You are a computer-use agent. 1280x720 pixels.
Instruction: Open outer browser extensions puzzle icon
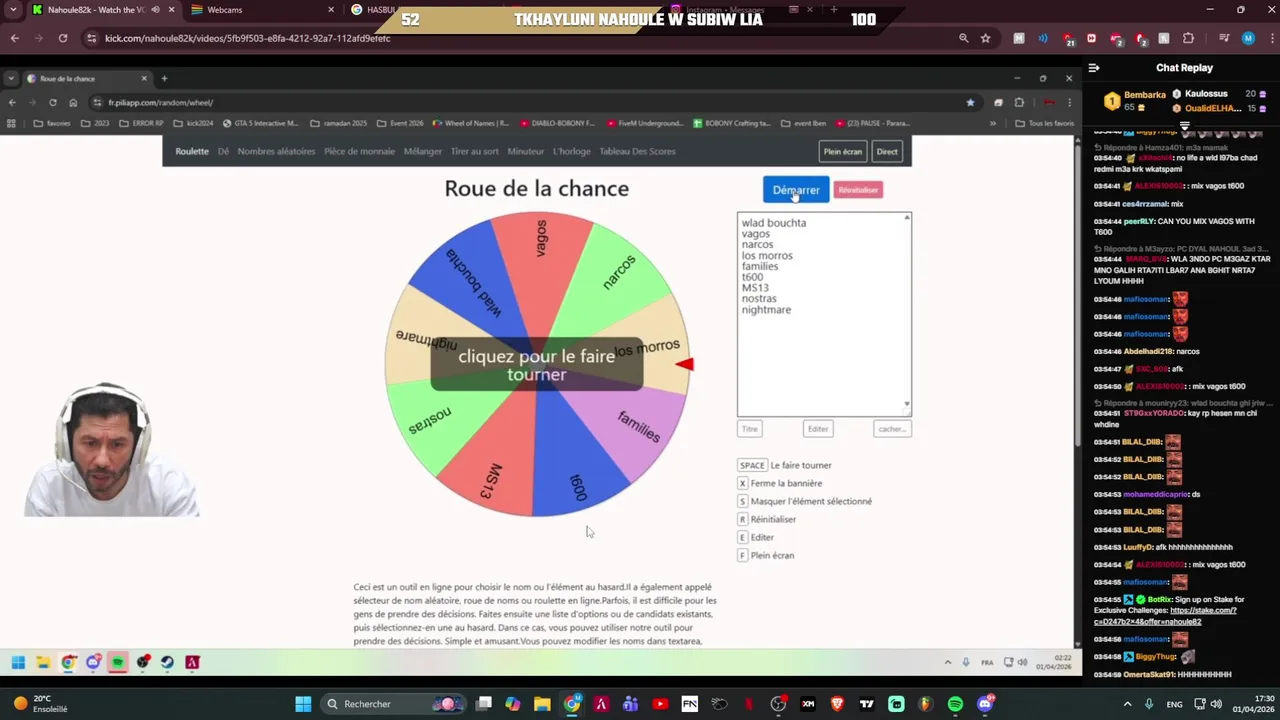1189,38
